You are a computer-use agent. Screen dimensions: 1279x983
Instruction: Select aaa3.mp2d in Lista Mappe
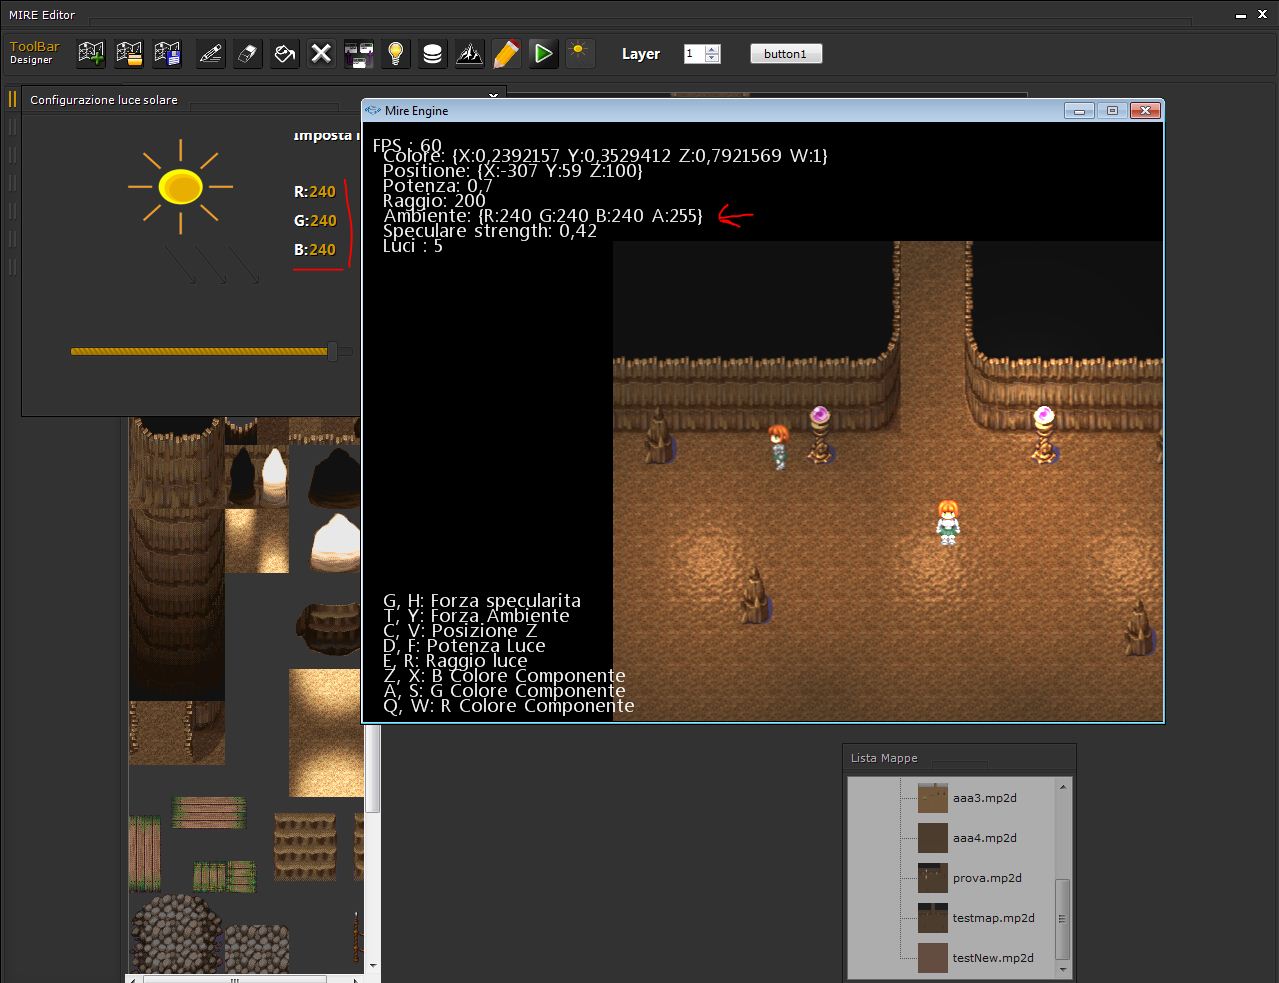point(985,798)
